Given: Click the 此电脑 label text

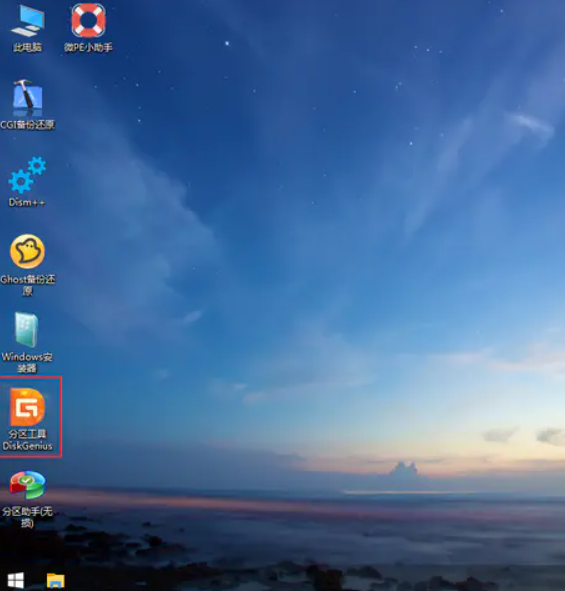Looking at the screenshot, I should tap(28, 47).
